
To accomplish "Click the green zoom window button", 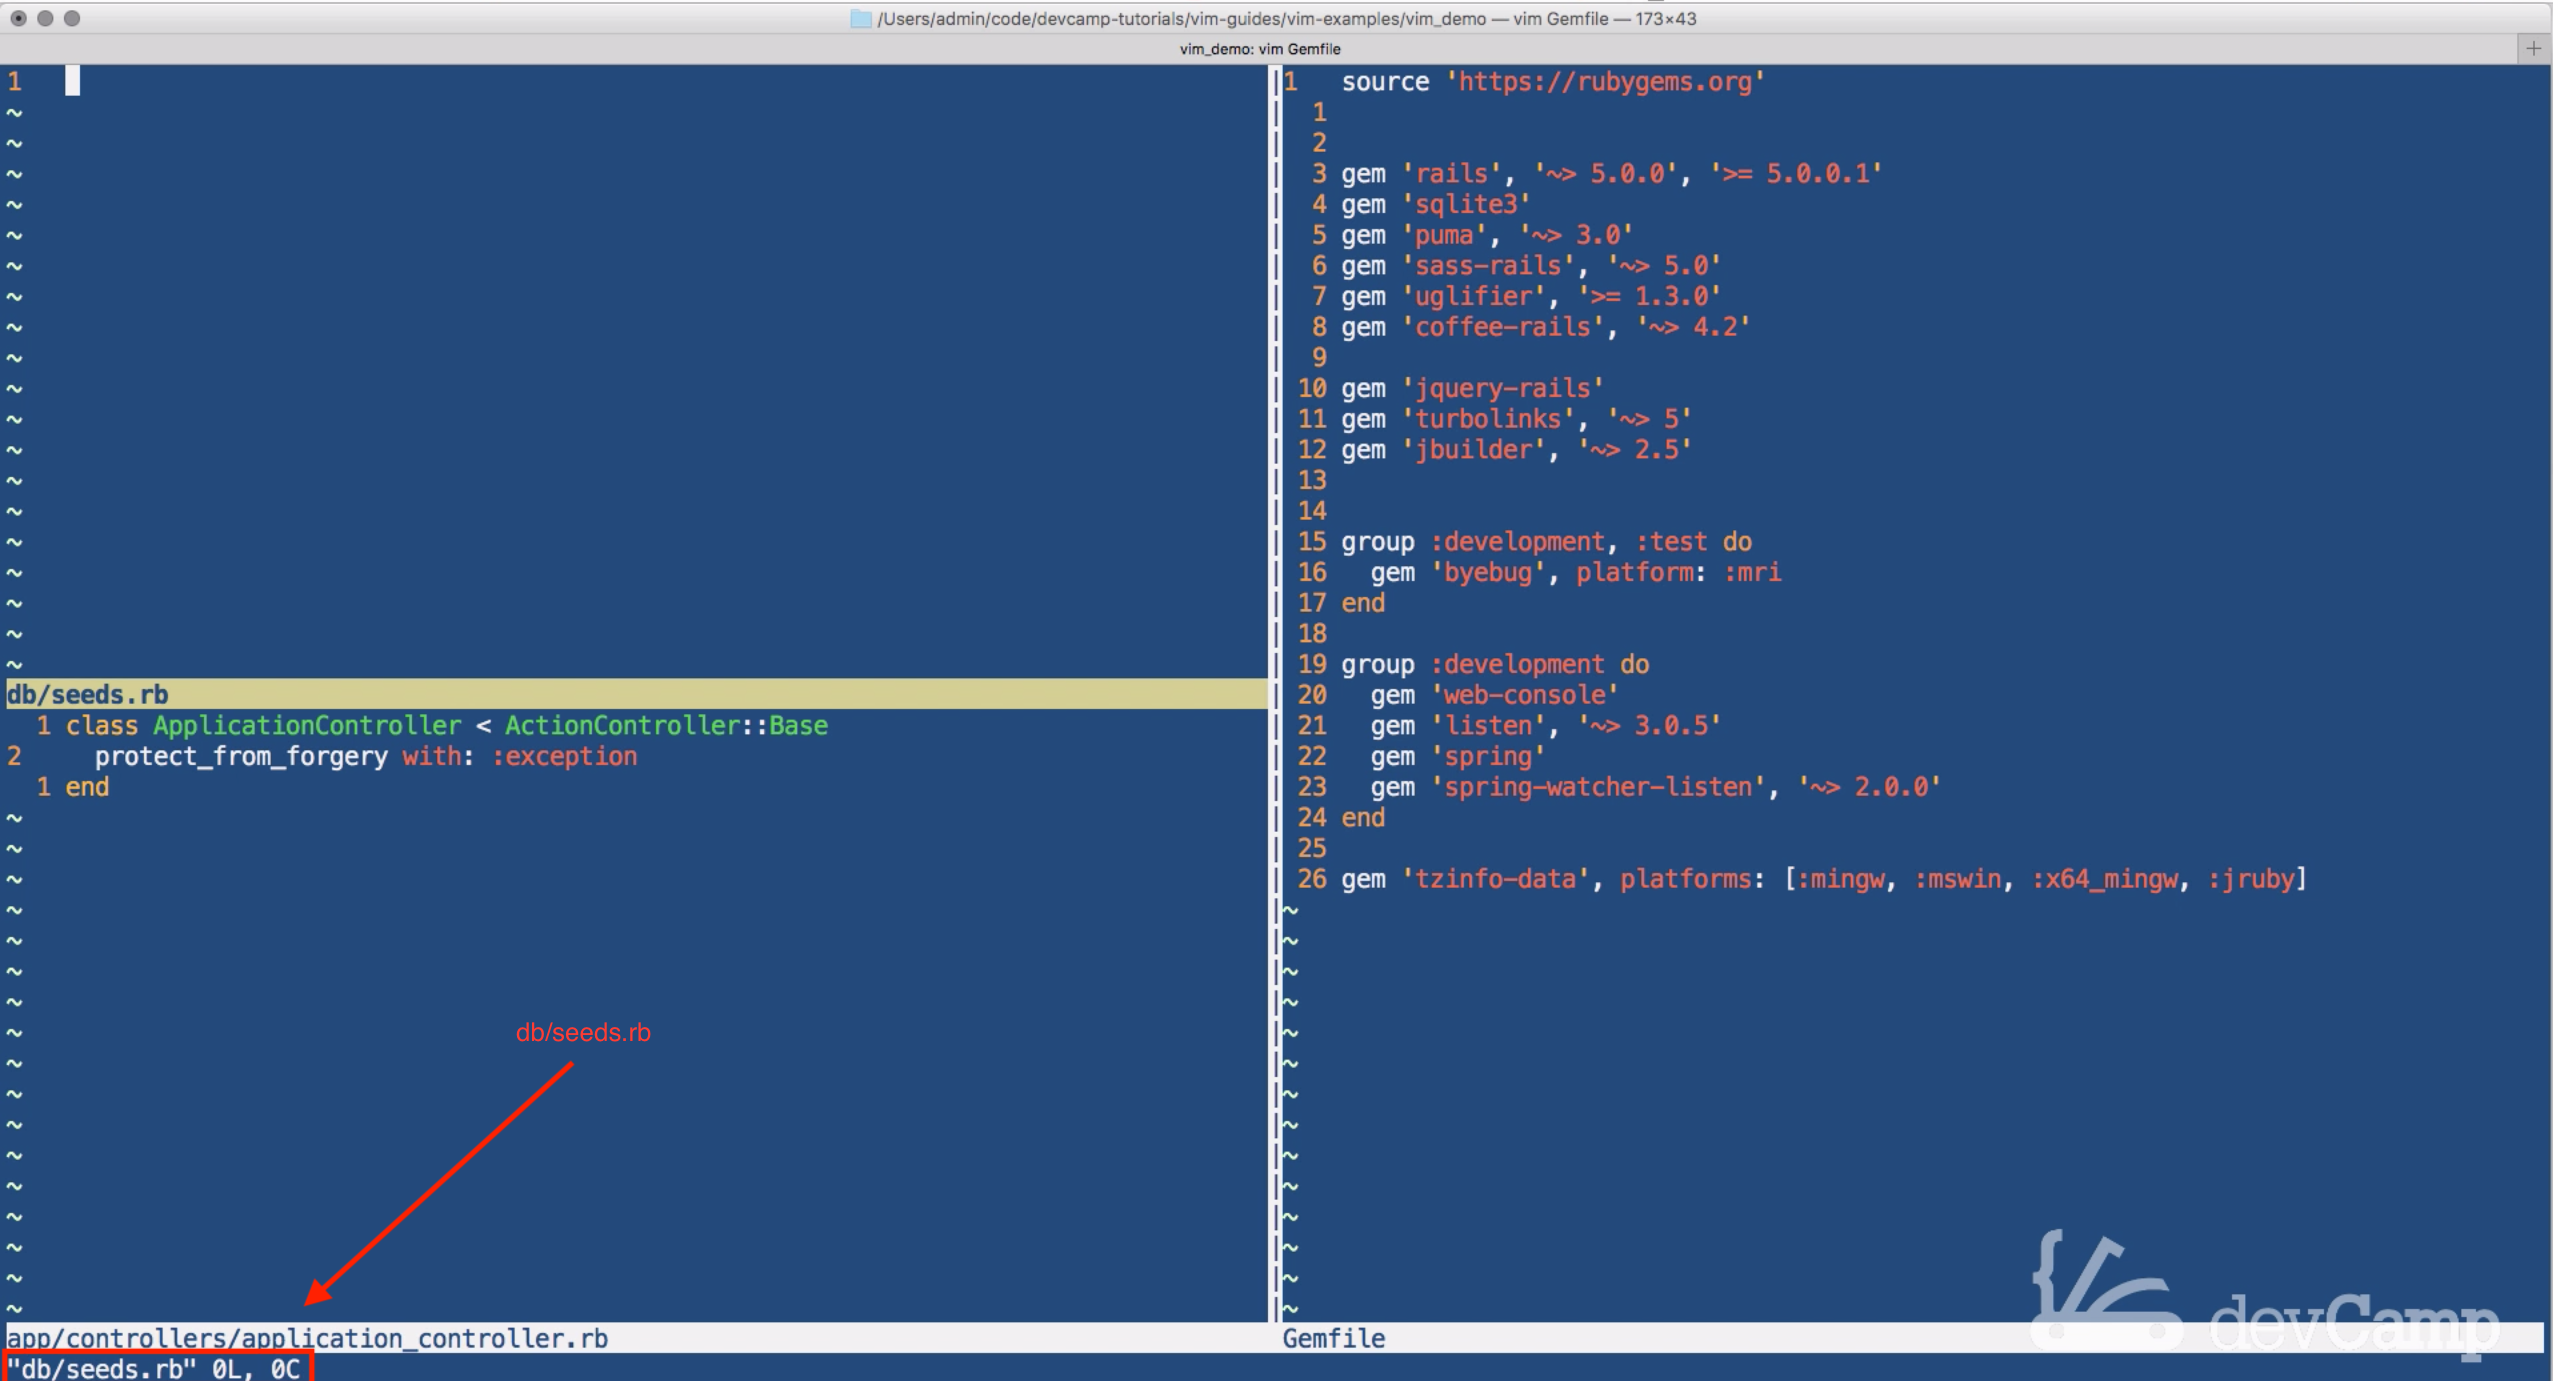I will pyautogui.click(x=72, y=18).
